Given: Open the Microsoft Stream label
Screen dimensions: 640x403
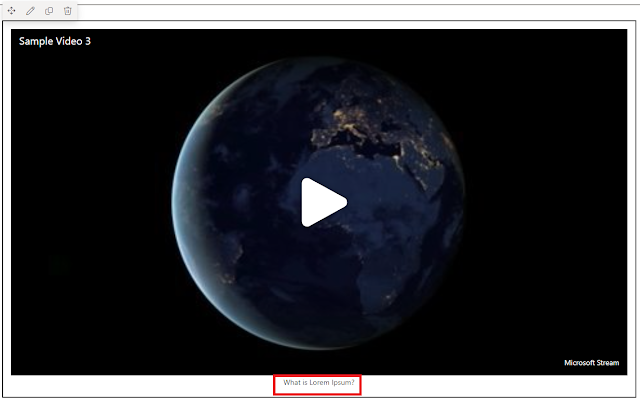Looking at the screenshot, I should tap(591, 363).
